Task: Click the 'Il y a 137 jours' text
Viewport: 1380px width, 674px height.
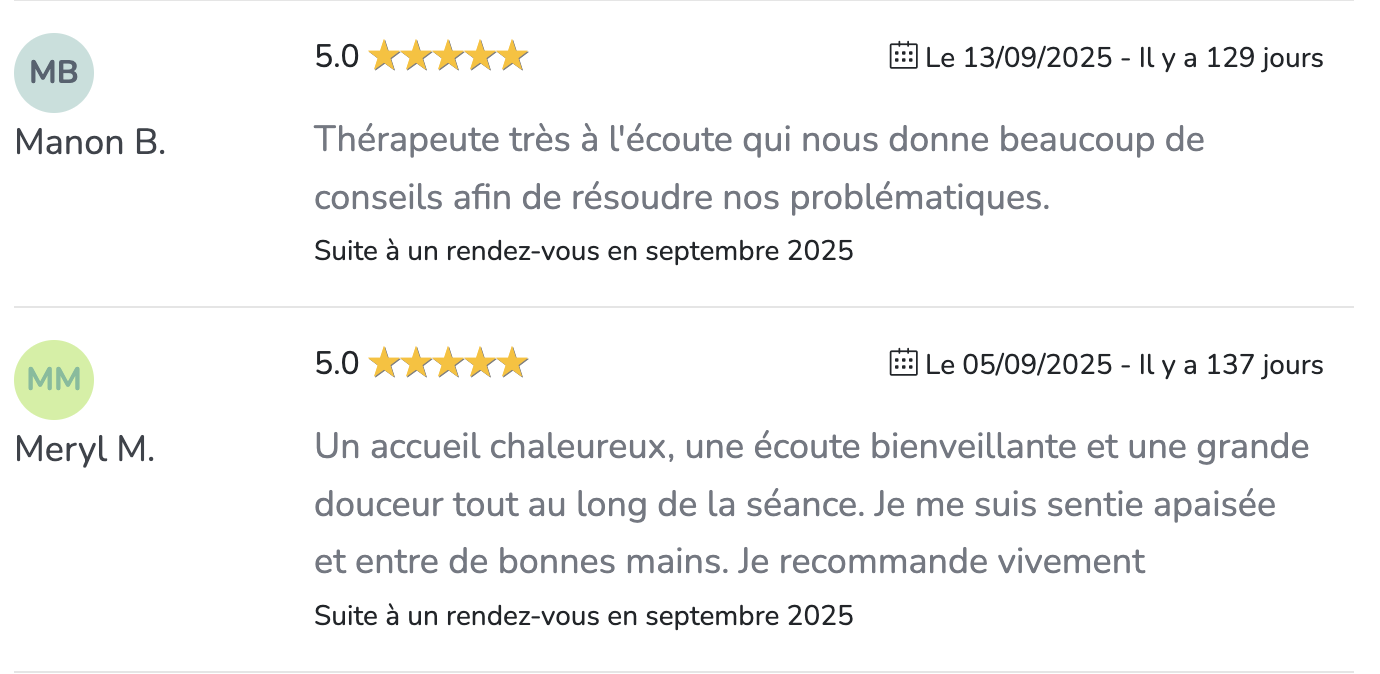Action: (1231, 365)
